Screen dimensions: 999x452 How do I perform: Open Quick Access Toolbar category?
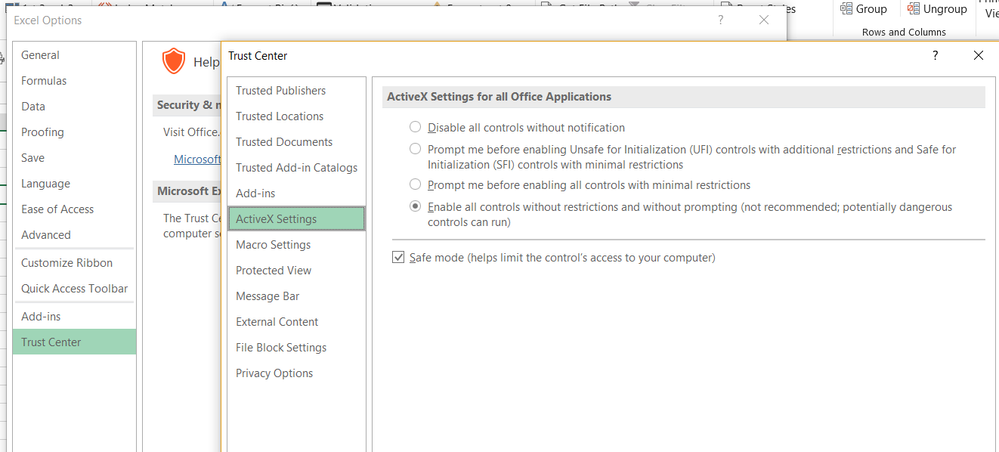(75, 288)
